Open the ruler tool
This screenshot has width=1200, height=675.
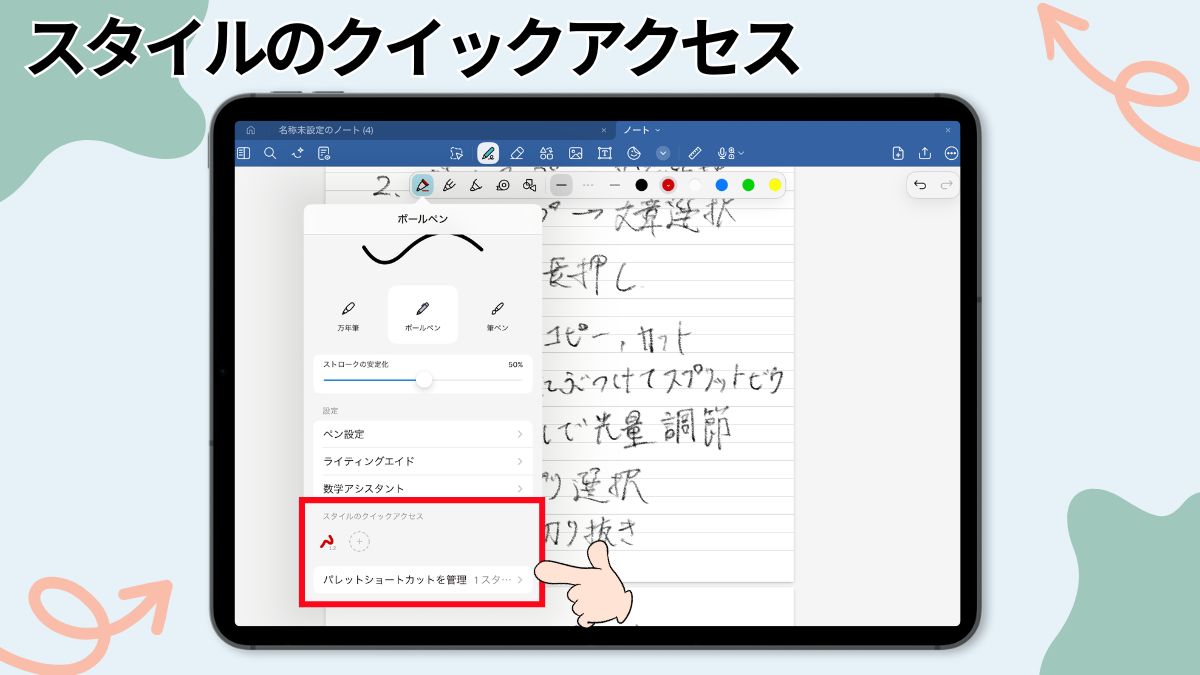coord(696,153)
